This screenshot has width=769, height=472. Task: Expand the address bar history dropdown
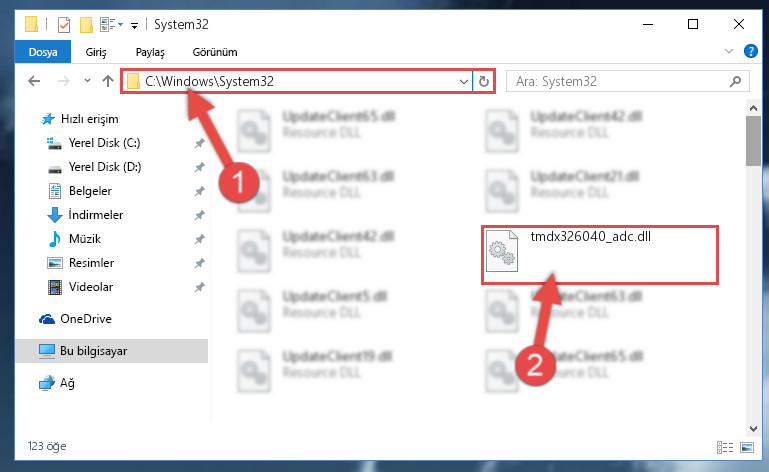463,81
